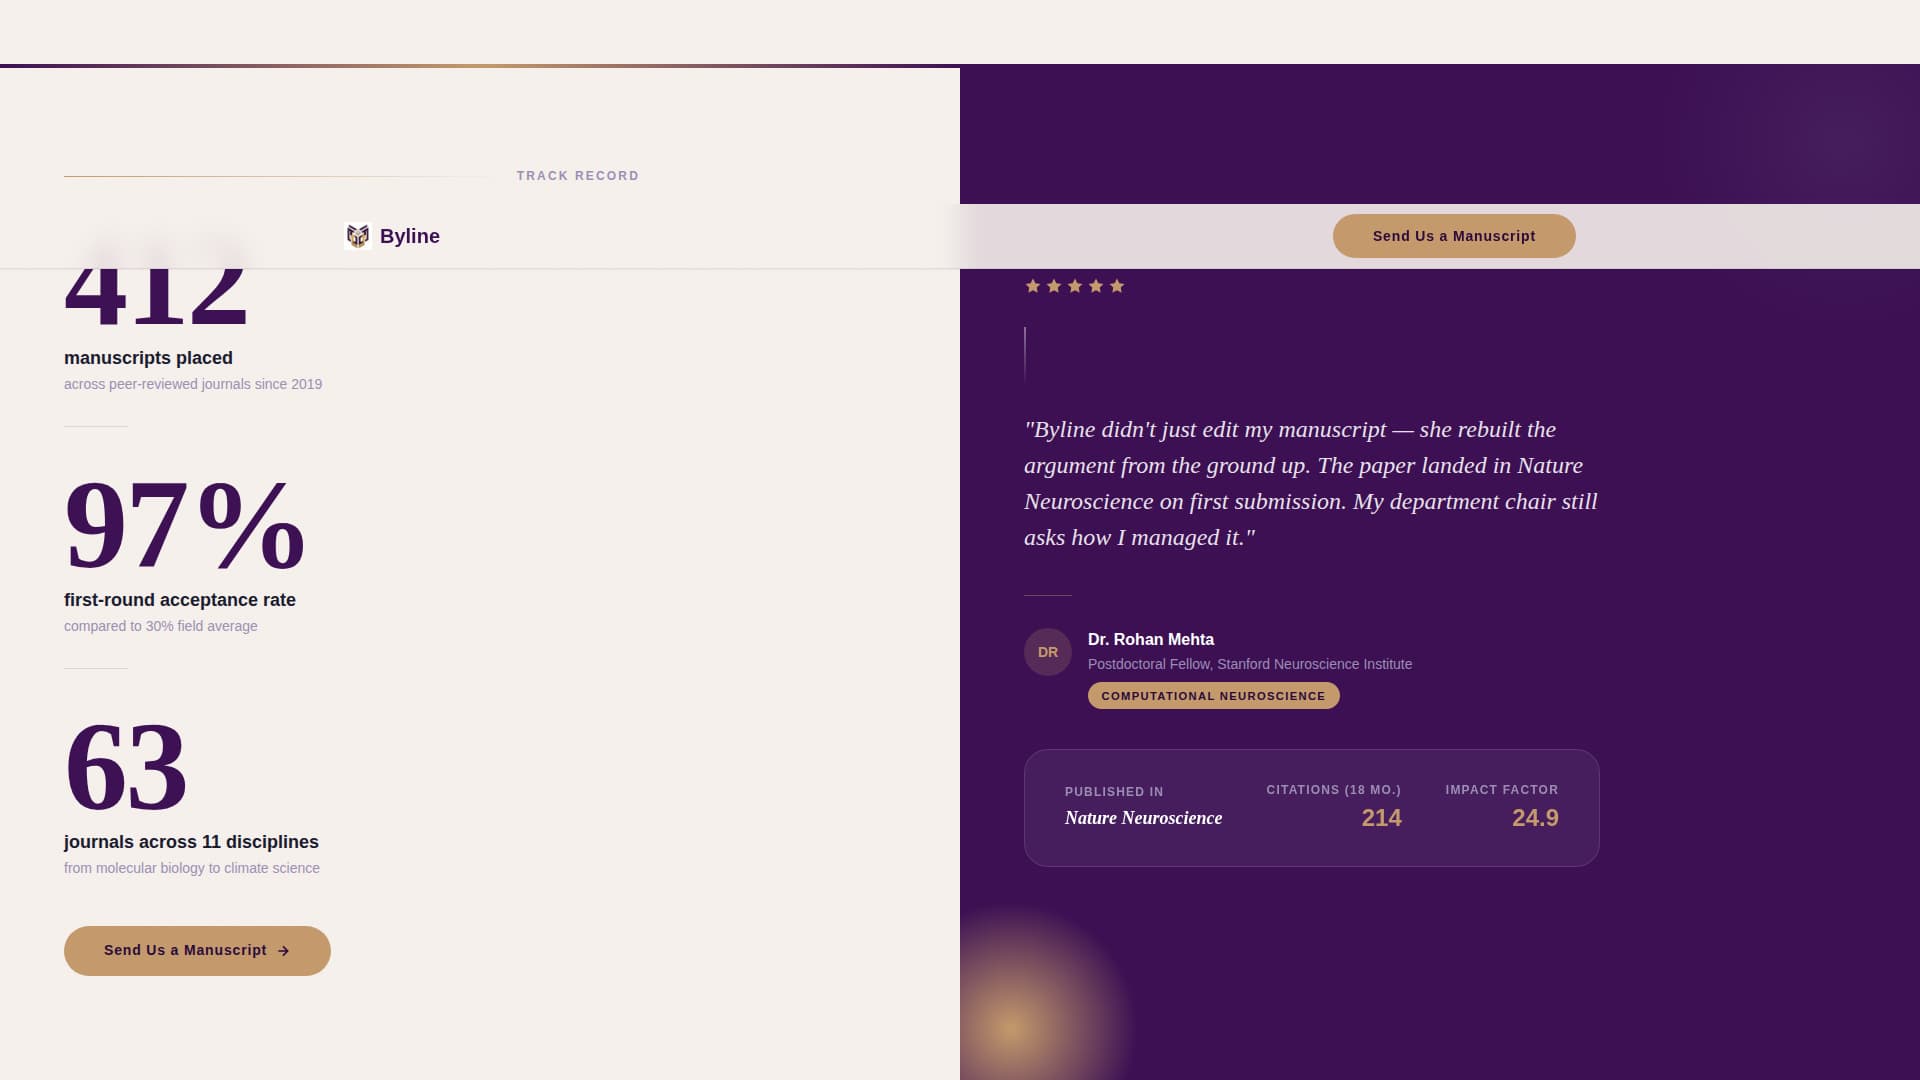Click the TRACK RECORD heading label
This screenshot has height=1080, width=1920.
(x=578, y=176)
